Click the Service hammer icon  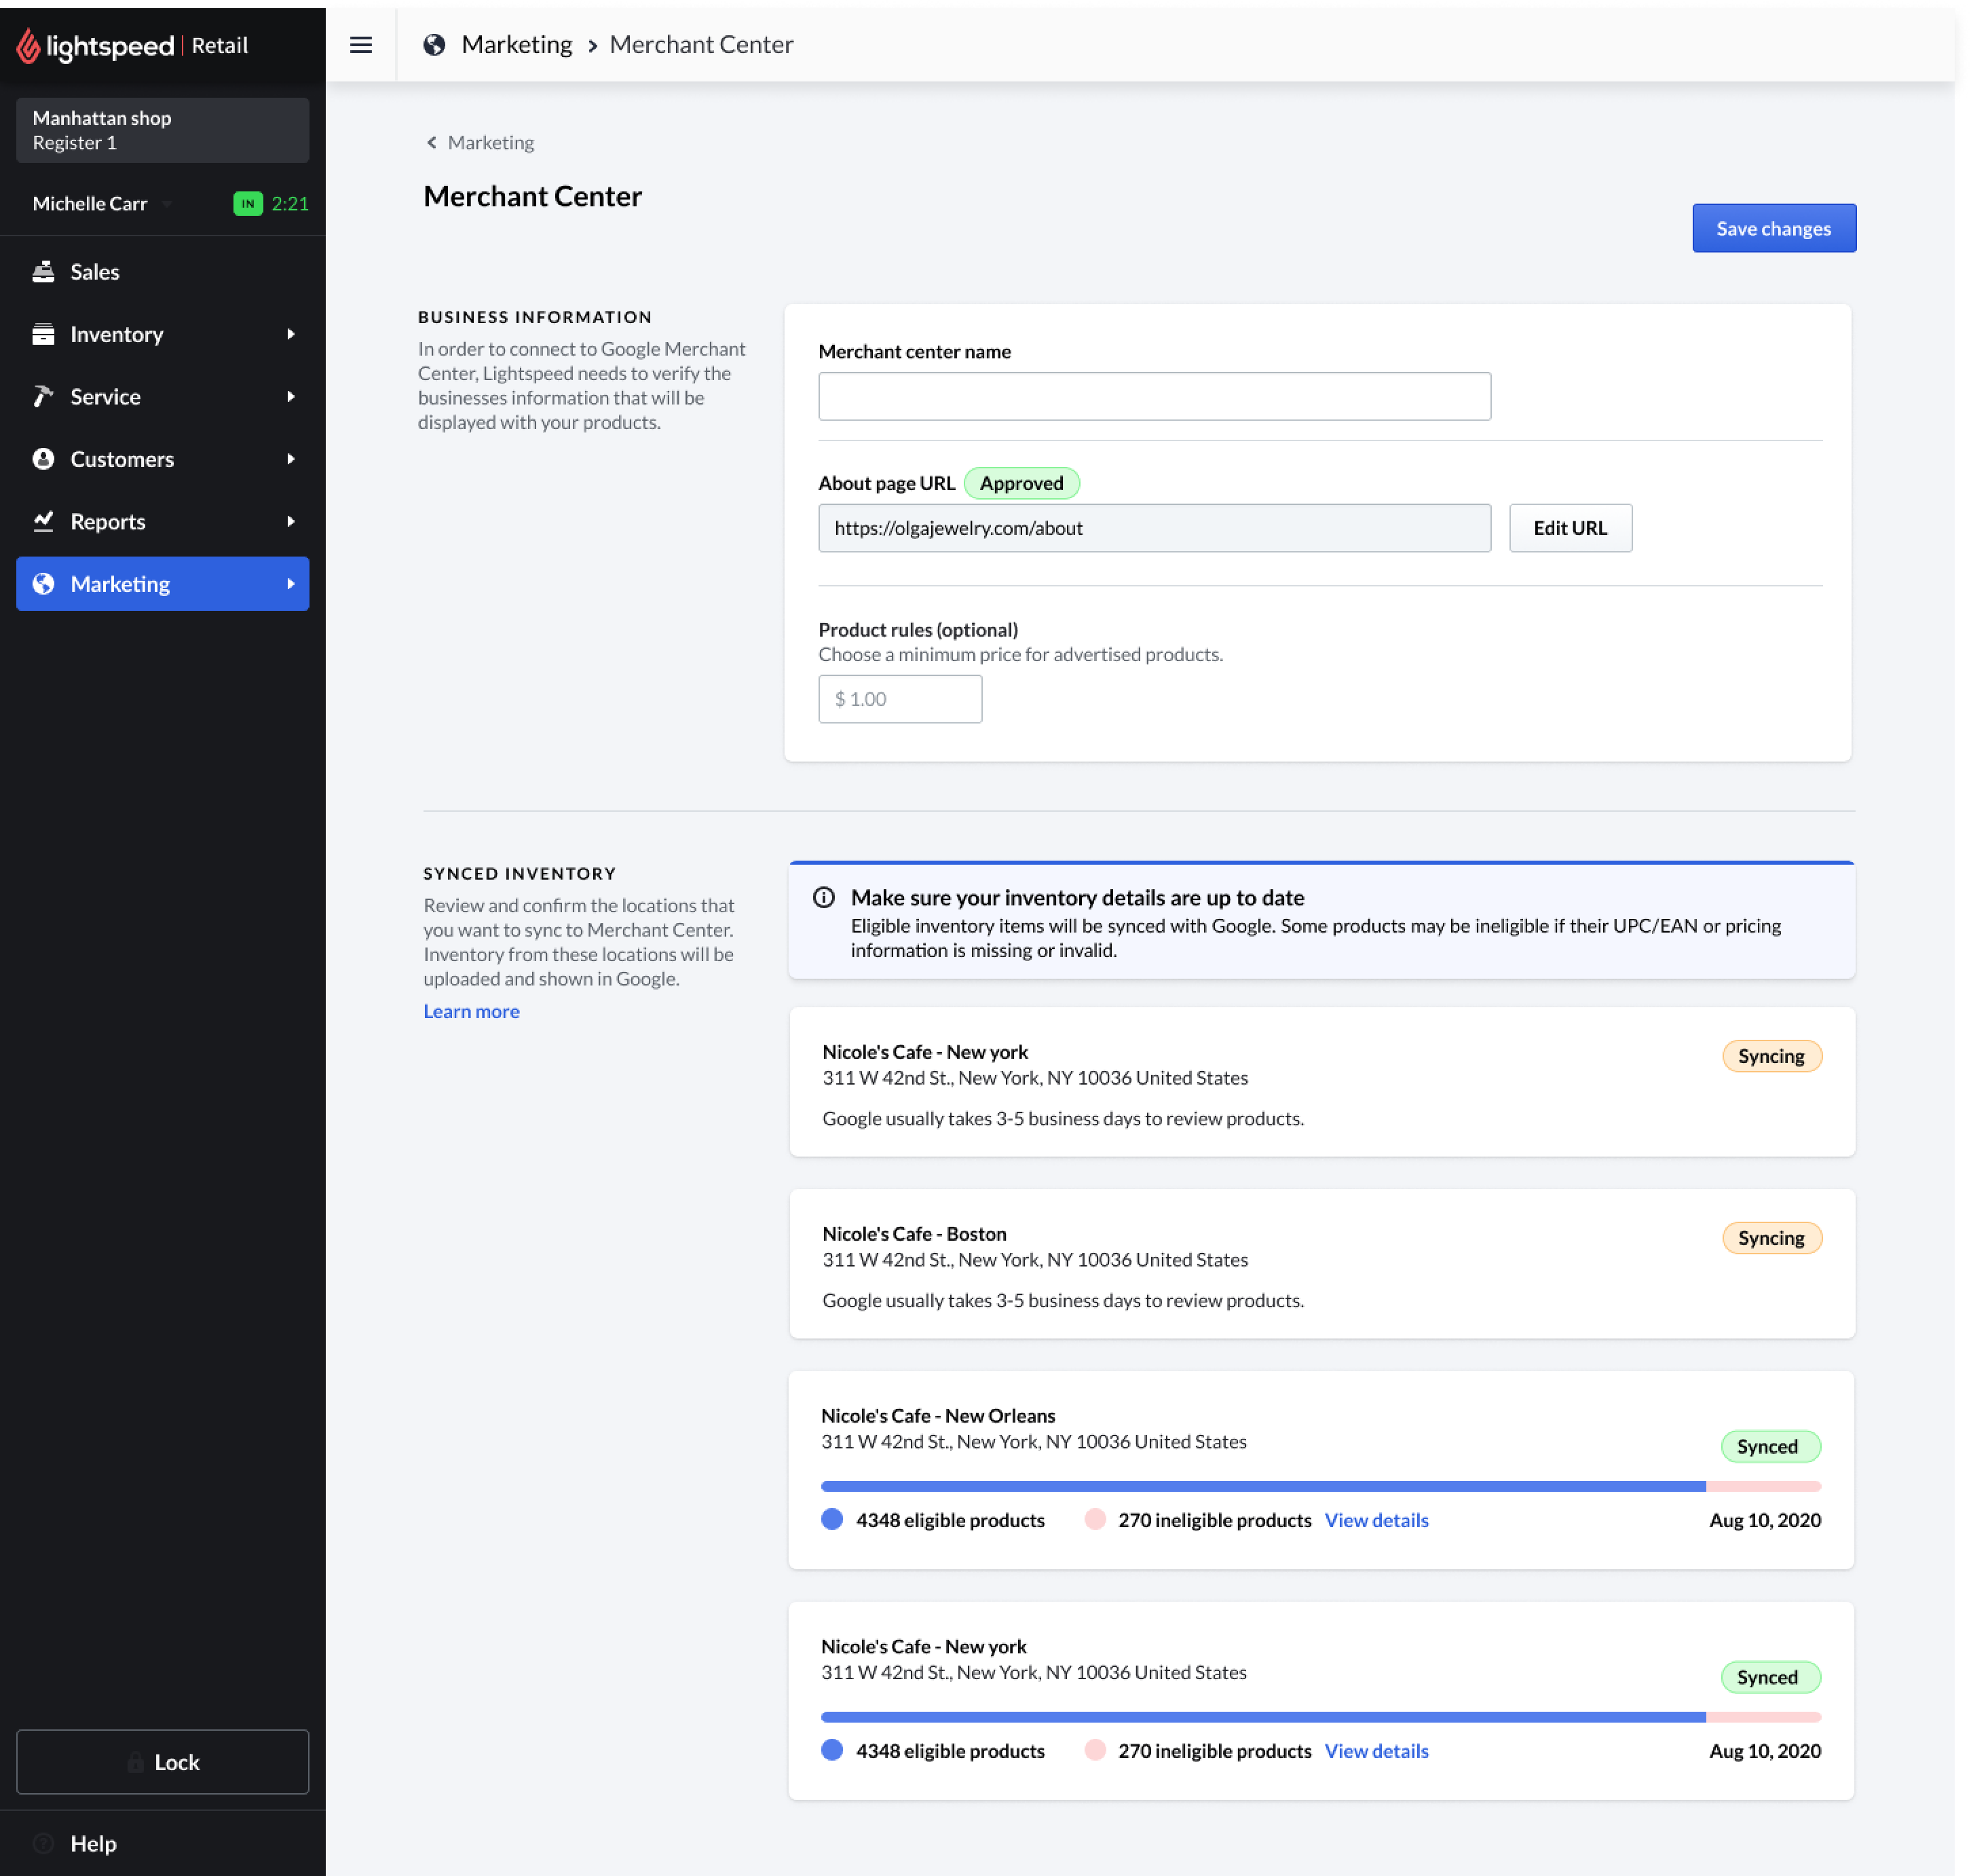[43, 397]
